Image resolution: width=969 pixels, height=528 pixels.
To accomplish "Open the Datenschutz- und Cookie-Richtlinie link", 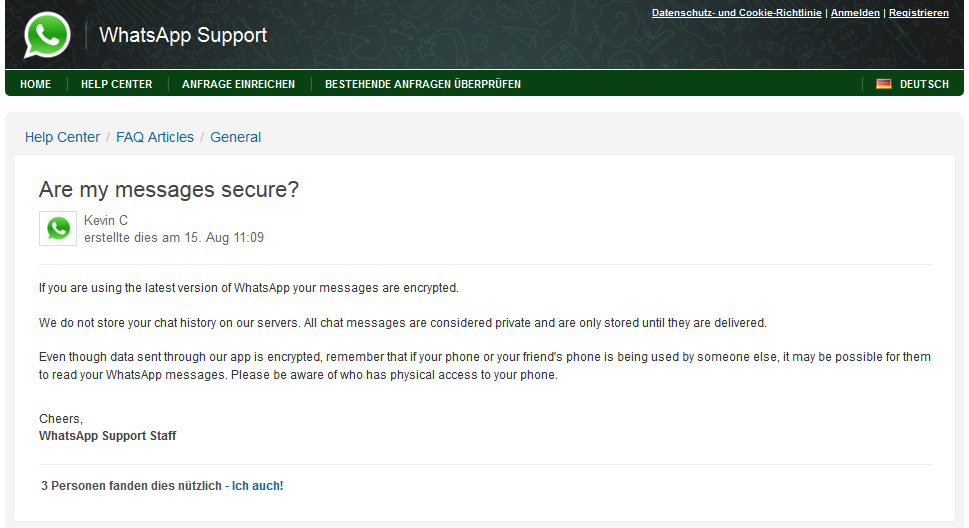I will tap(736, 13).
